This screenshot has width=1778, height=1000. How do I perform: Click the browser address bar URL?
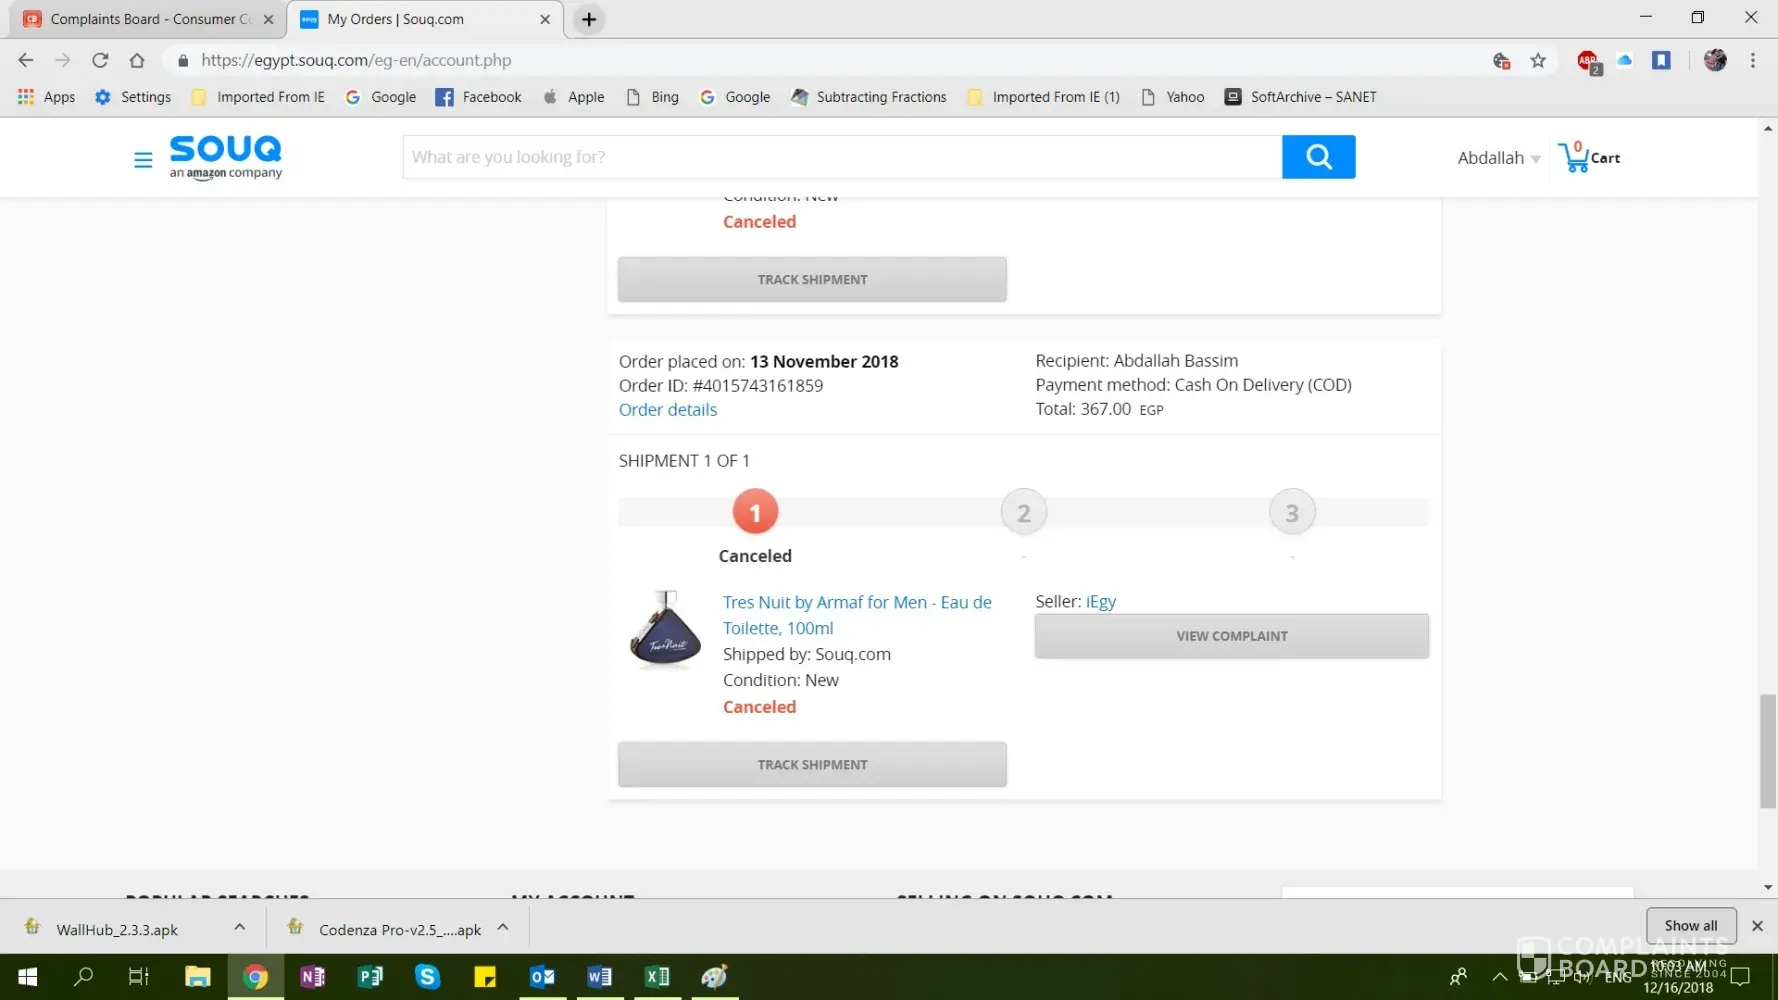356,60
